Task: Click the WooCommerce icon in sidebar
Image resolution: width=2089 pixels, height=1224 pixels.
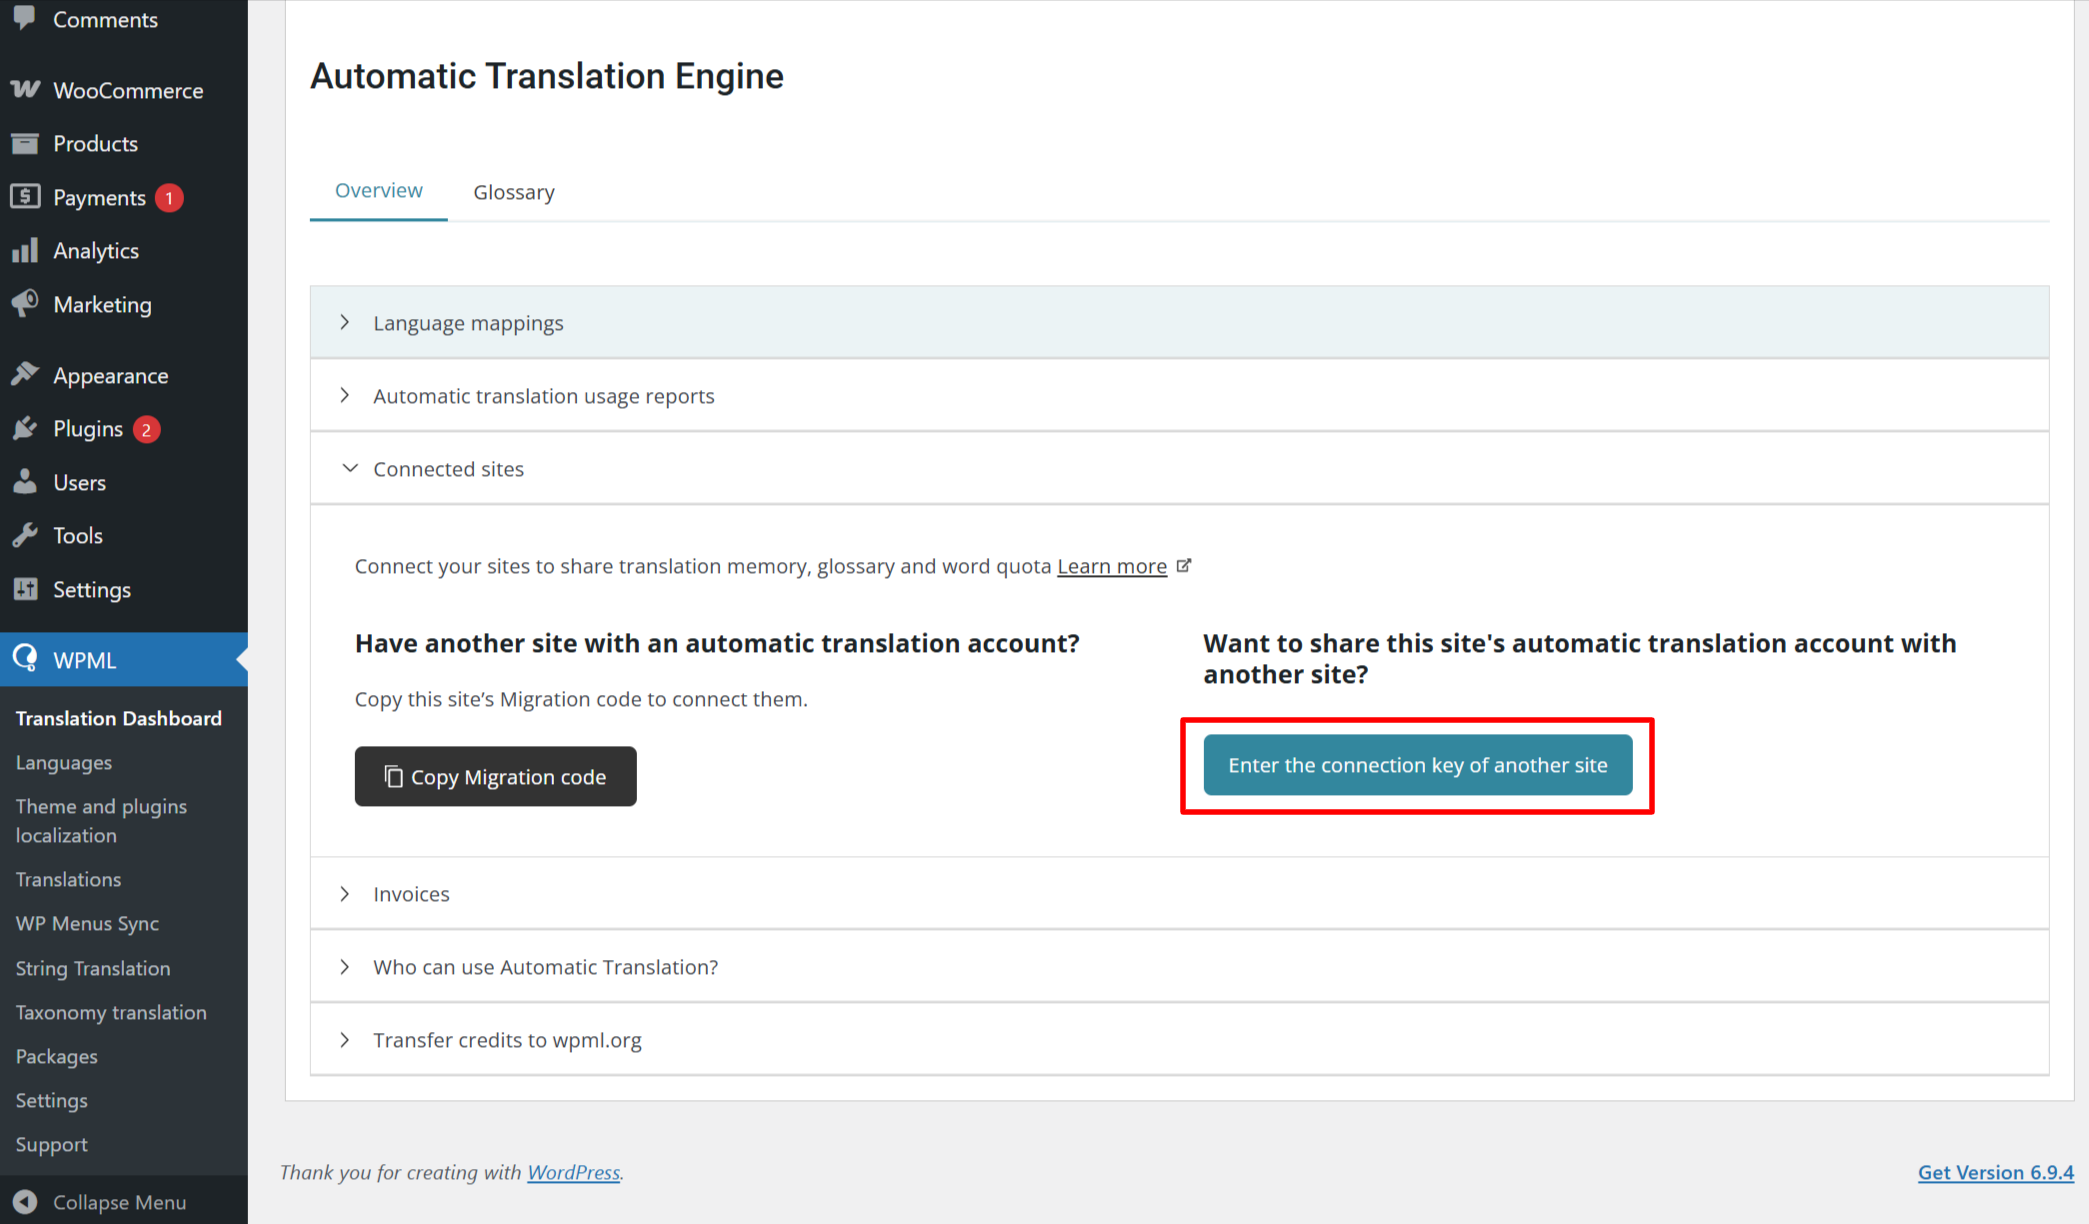Action: click(25, 90)
